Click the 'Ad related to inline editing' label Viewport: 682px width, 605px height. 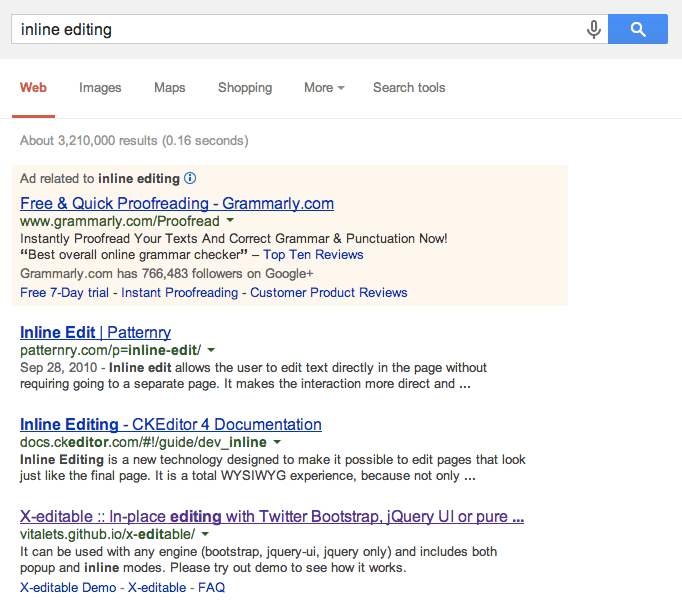[x=100, y=178]
